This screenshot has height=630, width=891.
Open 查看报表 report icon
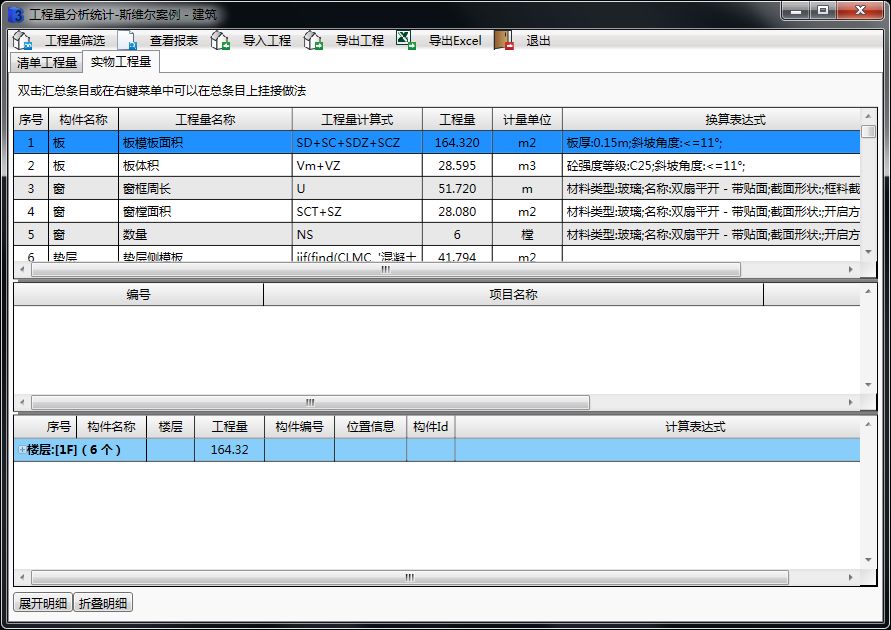[128, 40]
